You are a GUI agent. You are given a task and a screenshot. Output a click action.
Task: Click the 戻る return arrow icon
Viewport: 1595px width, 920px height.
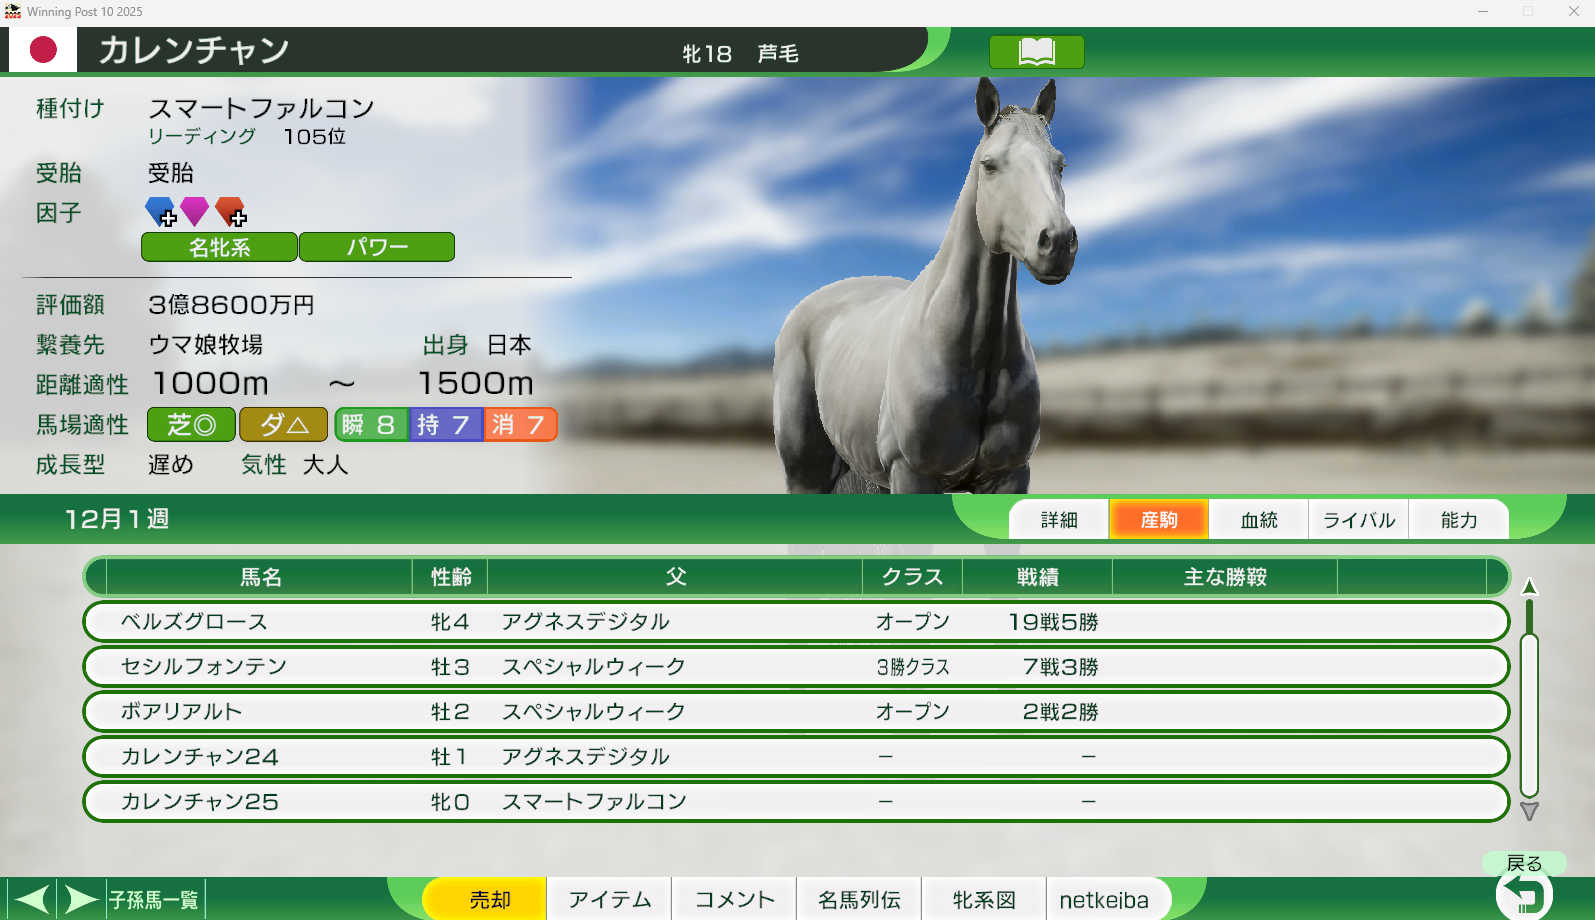(1524, 895)
